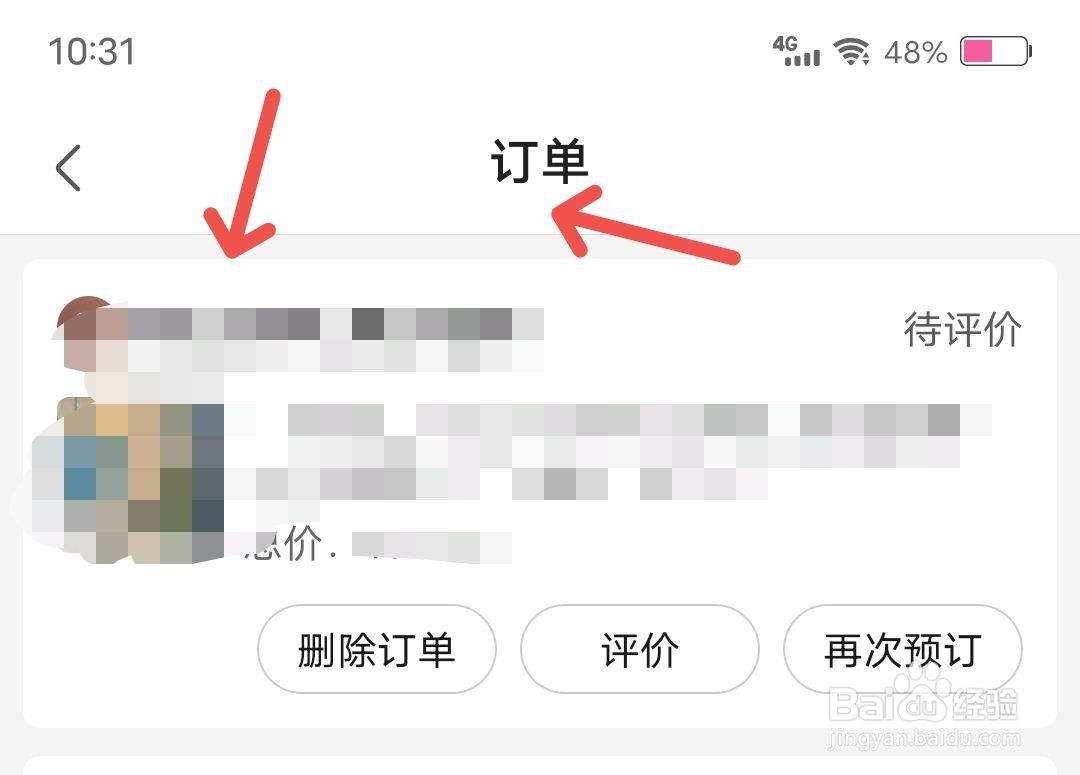
Task: Tap the pink battery icon
Action: [996, 52]
